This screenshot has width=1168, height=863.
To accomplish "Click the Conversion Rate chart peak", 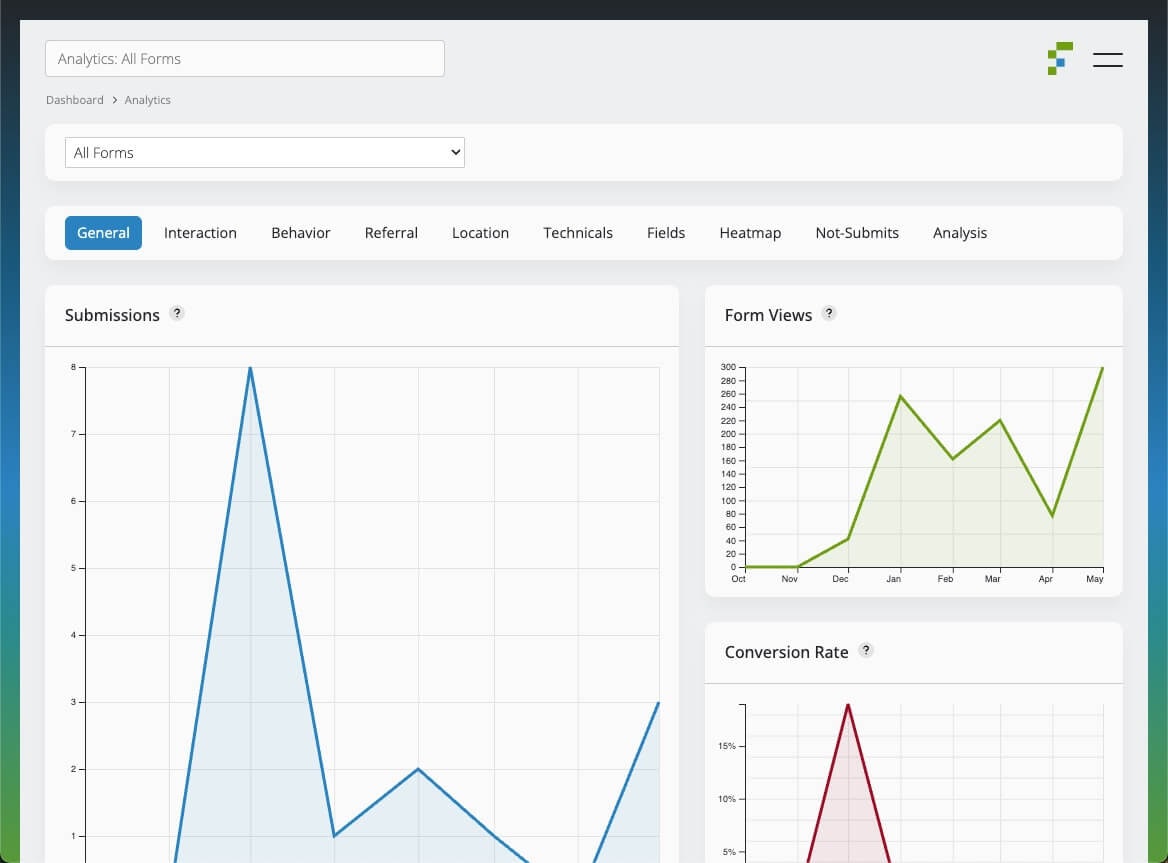I will pyautogui.click(x=848, y=704).
